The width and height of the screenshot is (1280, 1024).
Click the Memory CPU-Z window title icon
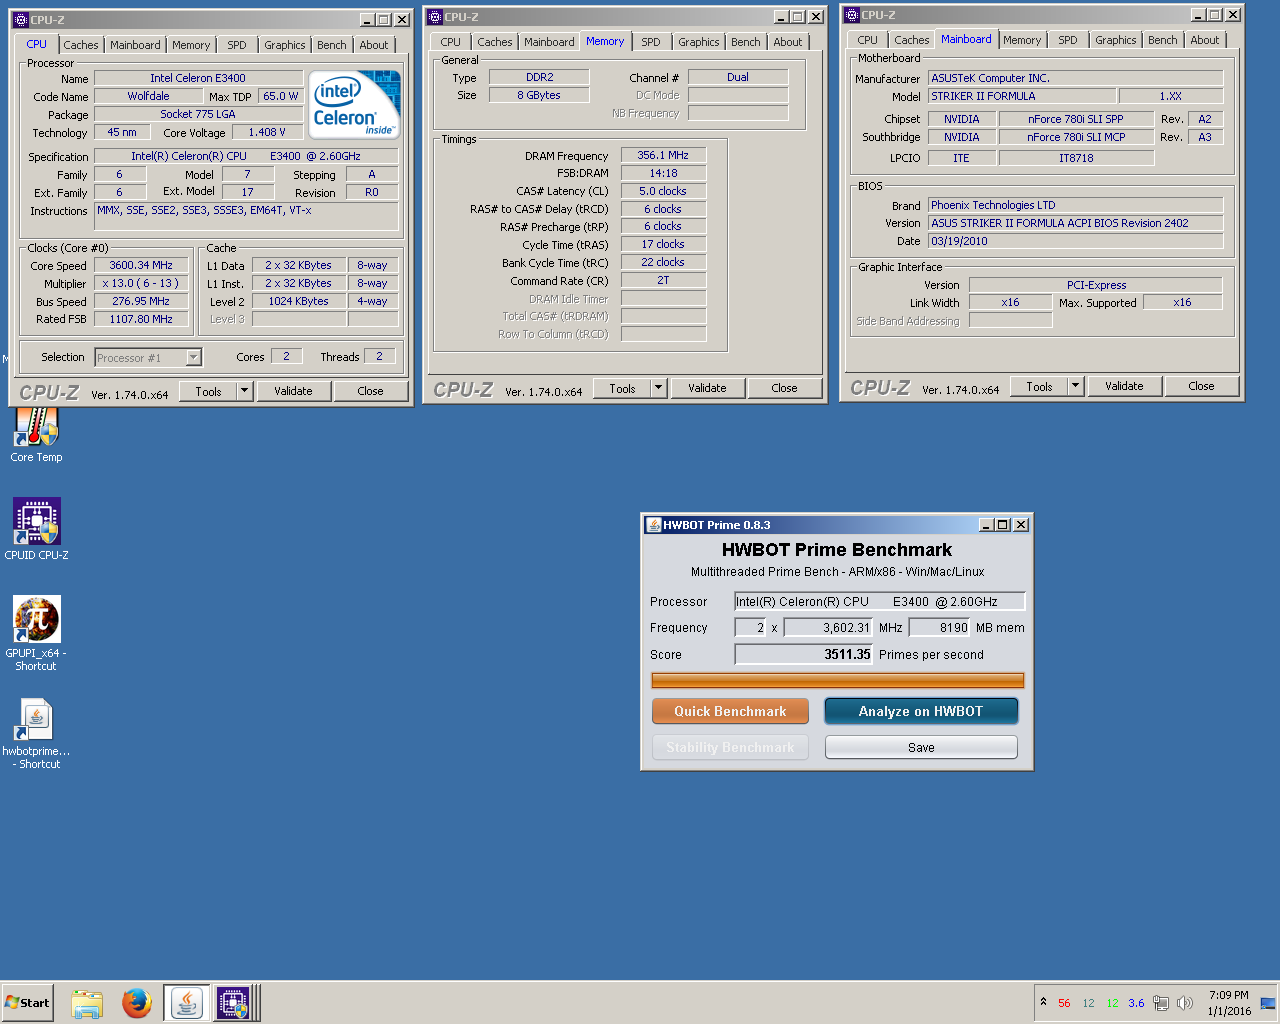(x=435, y=17)
